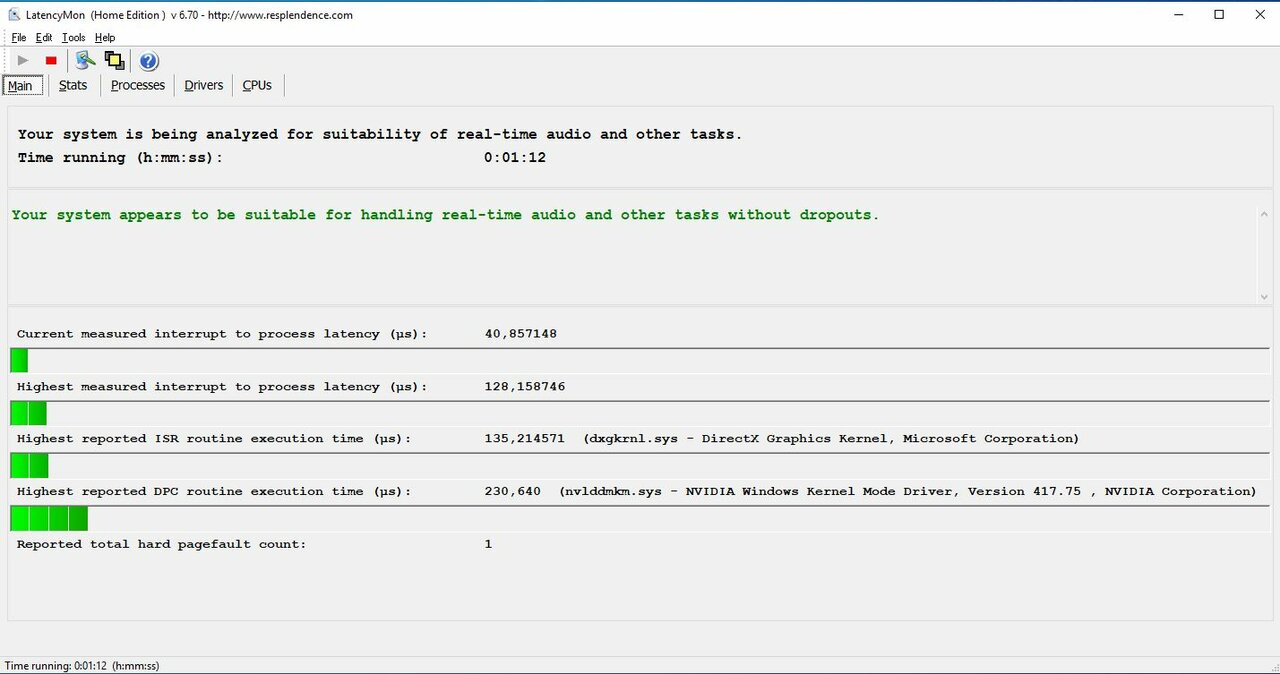Select the CPUs tab
The width and height of the screenshot is (1280, 674).
coord(257,86)
